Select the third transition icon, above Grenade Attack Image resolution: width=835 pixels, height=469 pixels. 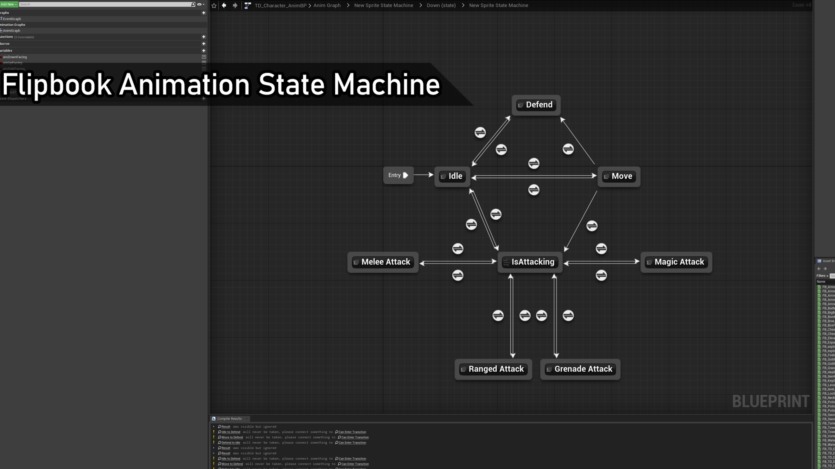tap(542, 316)
